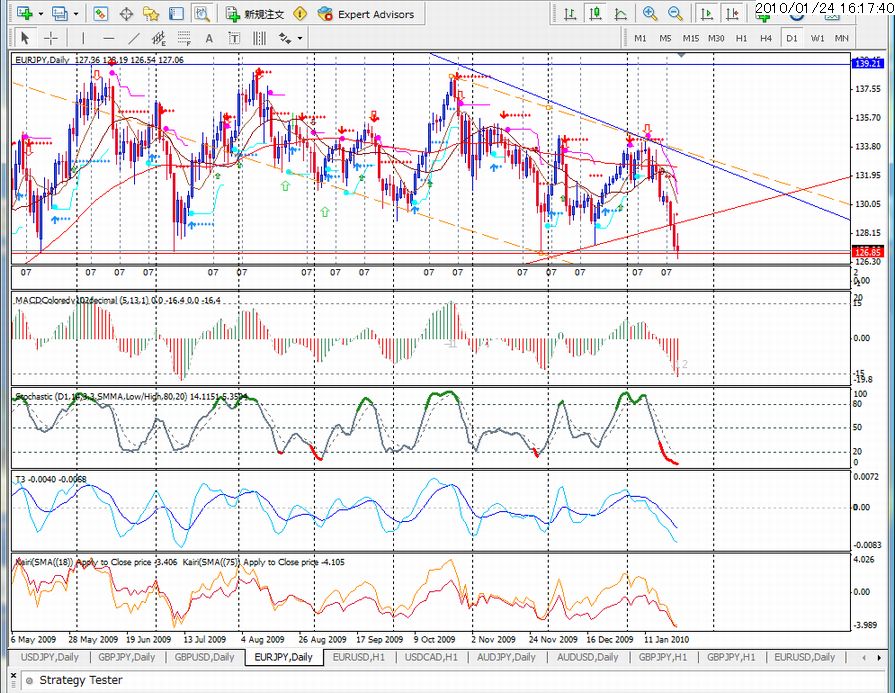The image size is (895, 693).
Task: Expand the arrows objects dropdown
Action: click(x=300, y=38)
